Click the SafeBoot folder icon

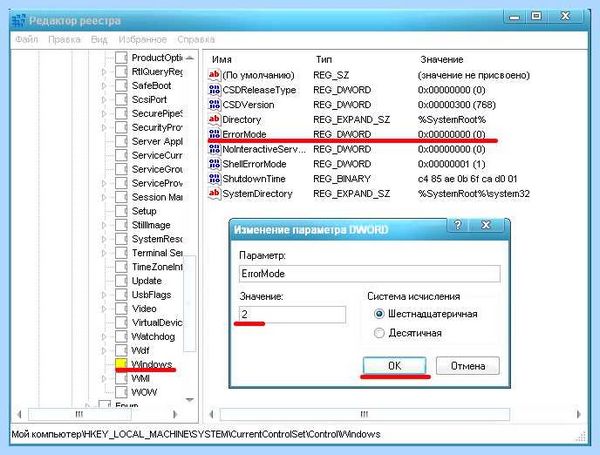tap(121, 86)
